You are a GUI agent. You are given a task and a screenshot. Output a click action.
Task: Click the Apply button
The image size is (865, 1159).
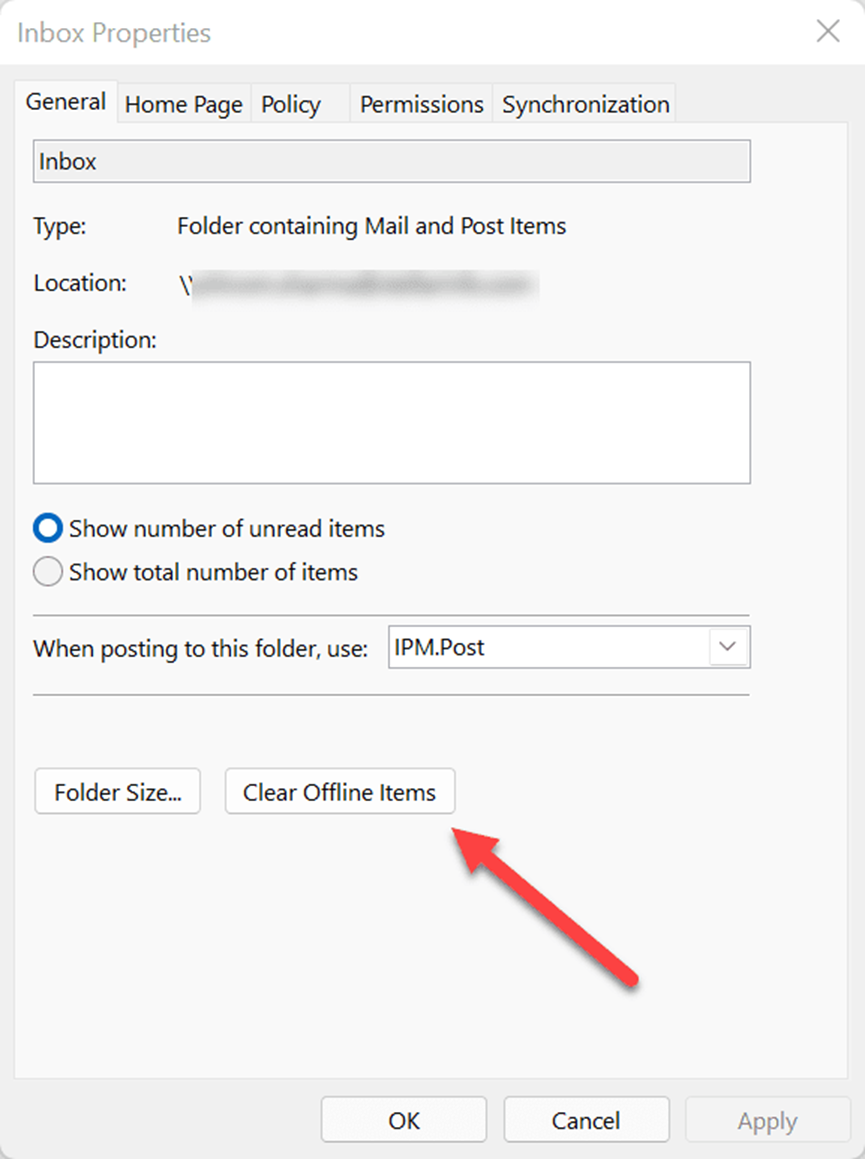tap(767, 1120)
